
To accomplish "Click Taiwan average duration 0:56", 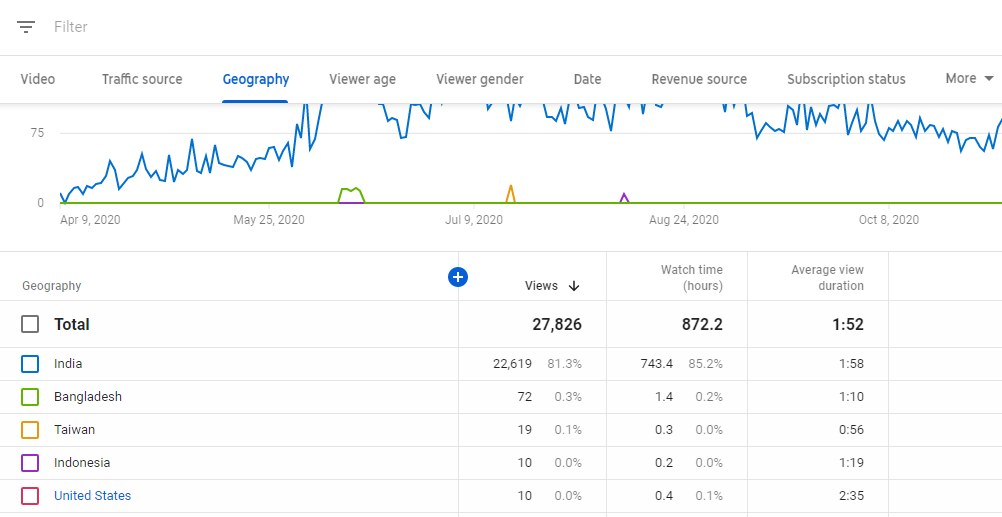I will (852, 429).
